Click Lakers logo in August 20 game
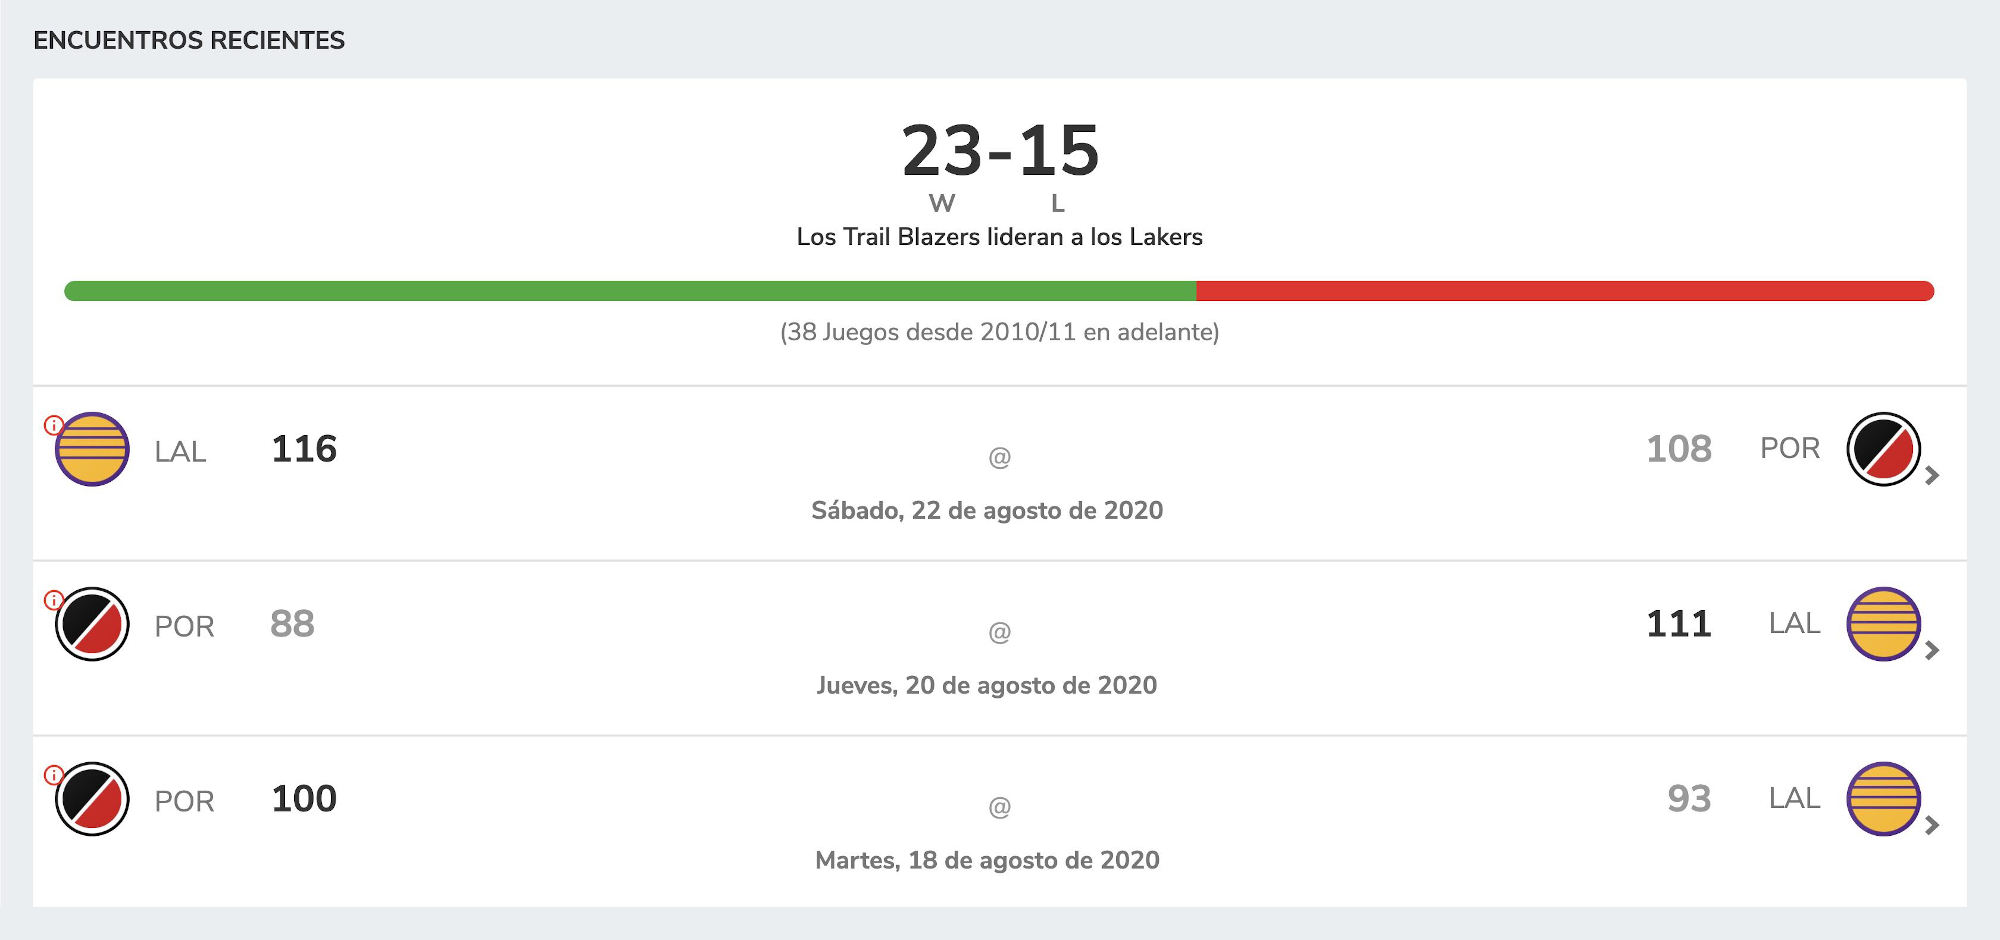 click(1883, 624)
